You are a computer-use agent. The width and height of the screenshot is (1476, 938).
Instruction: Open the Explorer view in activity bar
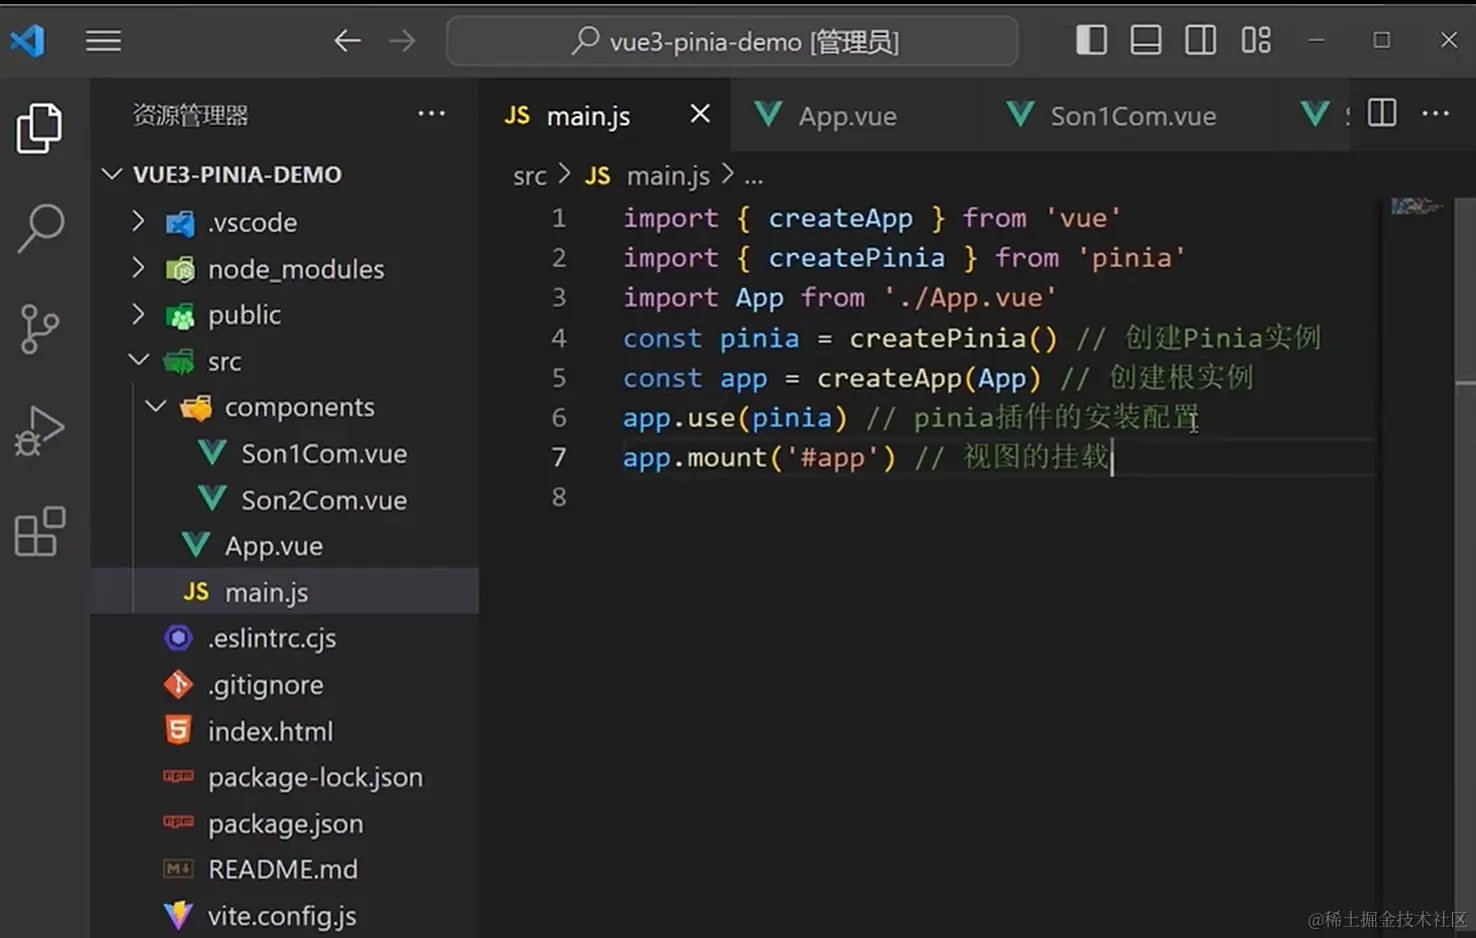pos(40,128)
